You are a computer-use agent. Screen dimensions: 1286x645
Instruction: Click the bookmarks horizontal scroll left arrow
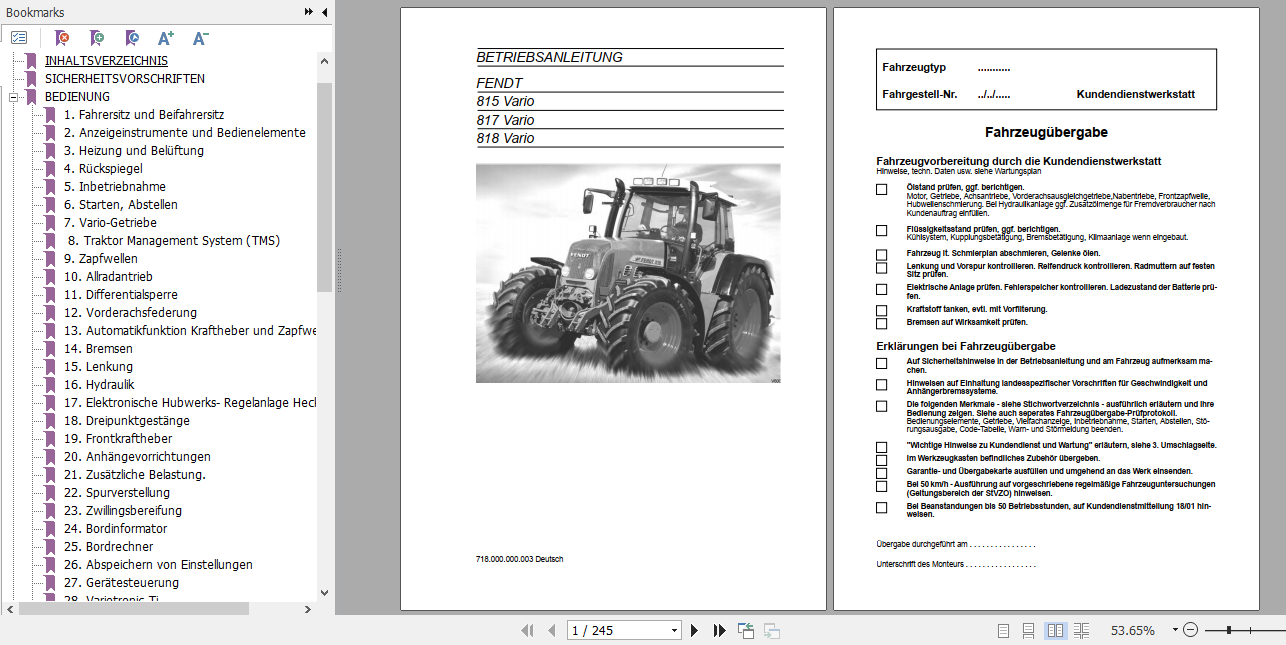[10, 608]
